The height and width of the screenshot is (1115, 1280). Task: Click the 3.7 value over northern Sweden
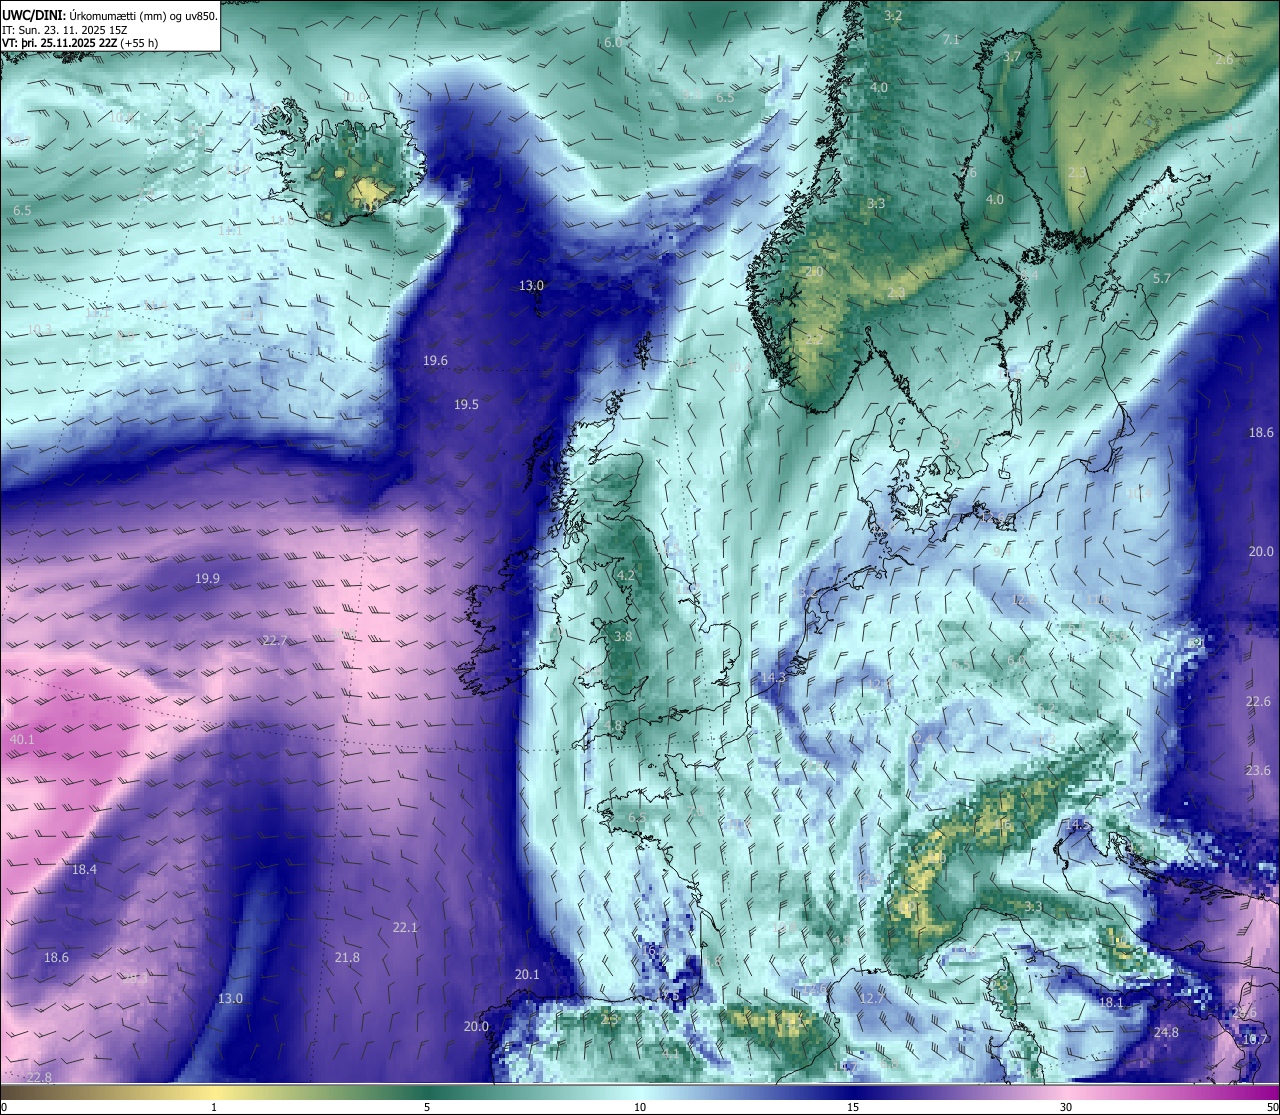click(1012, 58)
